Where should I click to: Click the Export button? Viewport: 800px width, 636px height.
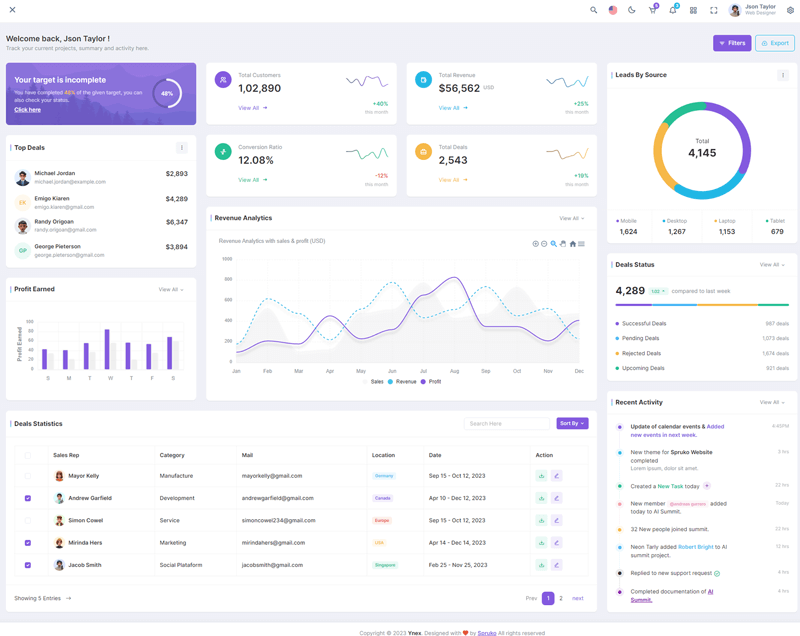(x=775, y=43)
